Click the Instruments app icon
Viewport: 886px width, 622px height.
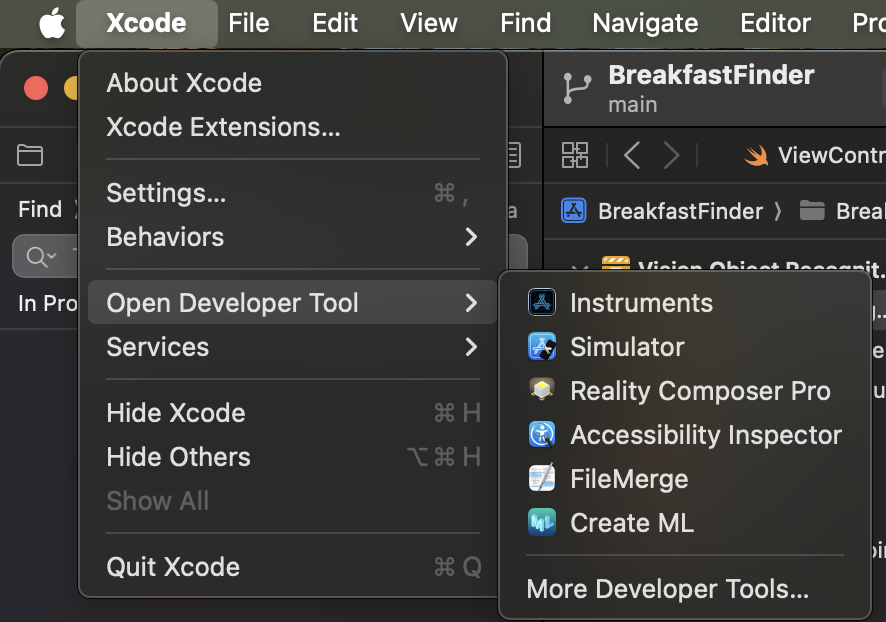click(x=542, y=303)
